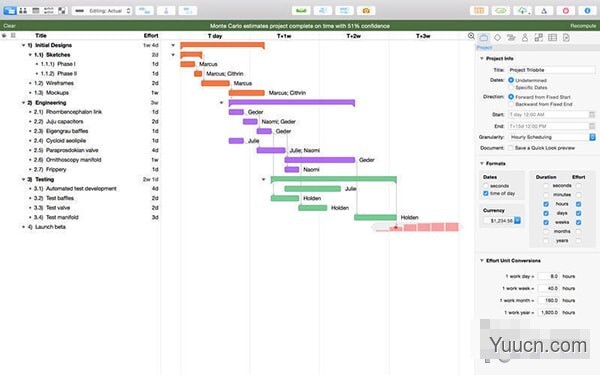Click the Clear button in green banner
Screen dimensions: 600x375
pos(9,26)
